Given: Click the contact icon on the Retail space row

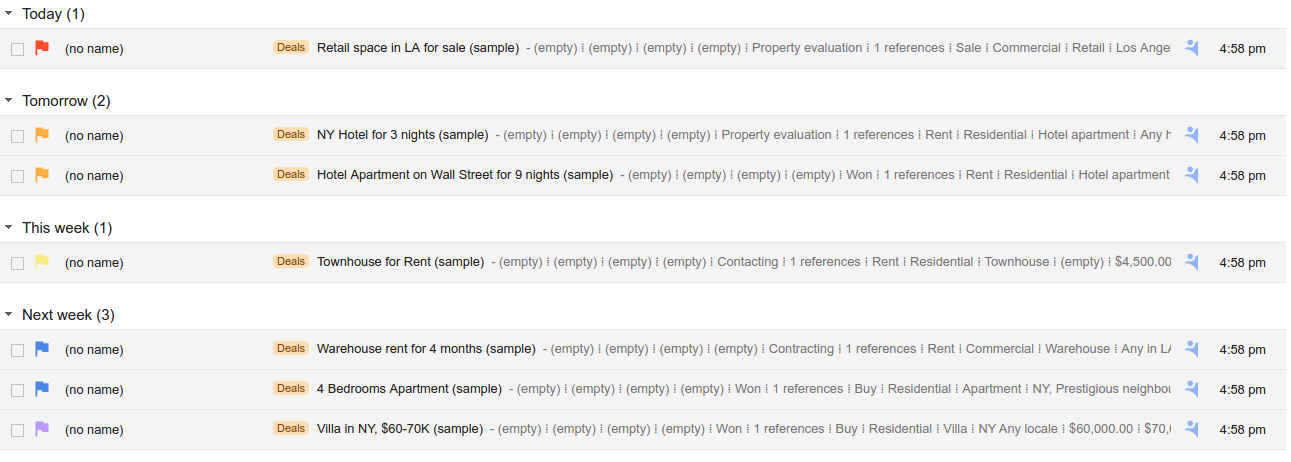Looking at the screenshot, I should pyautogui.click(x=1191, y=48).
